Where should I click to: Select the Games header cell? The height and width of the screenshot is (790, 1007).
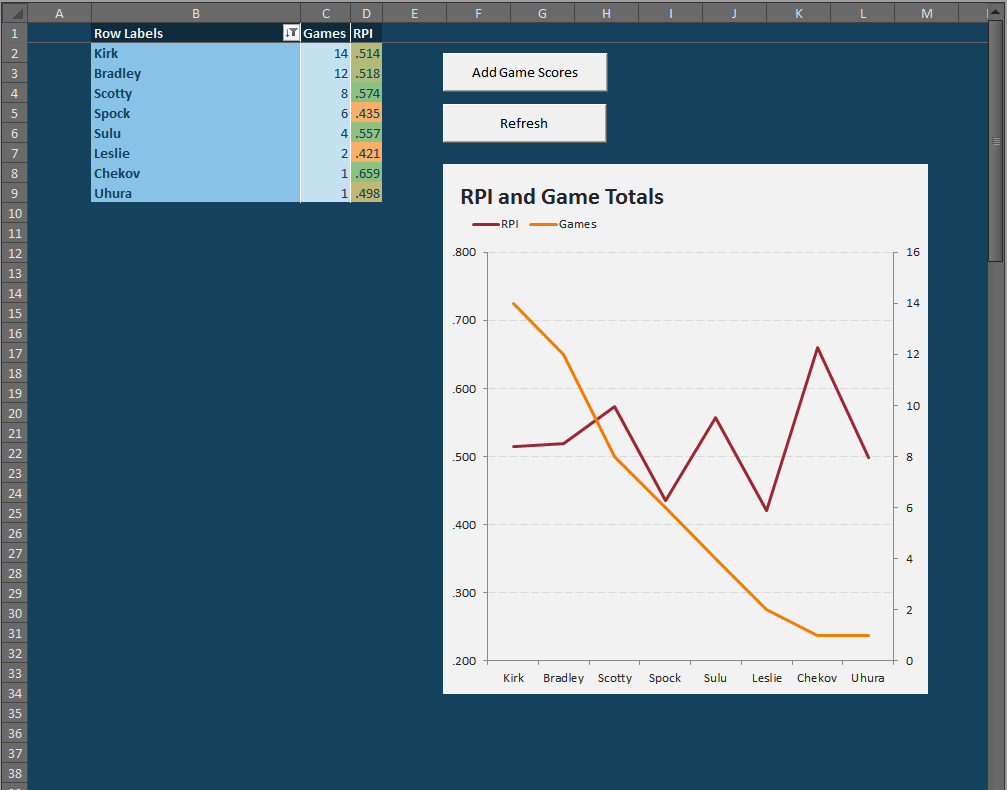[x=325, y=33]
